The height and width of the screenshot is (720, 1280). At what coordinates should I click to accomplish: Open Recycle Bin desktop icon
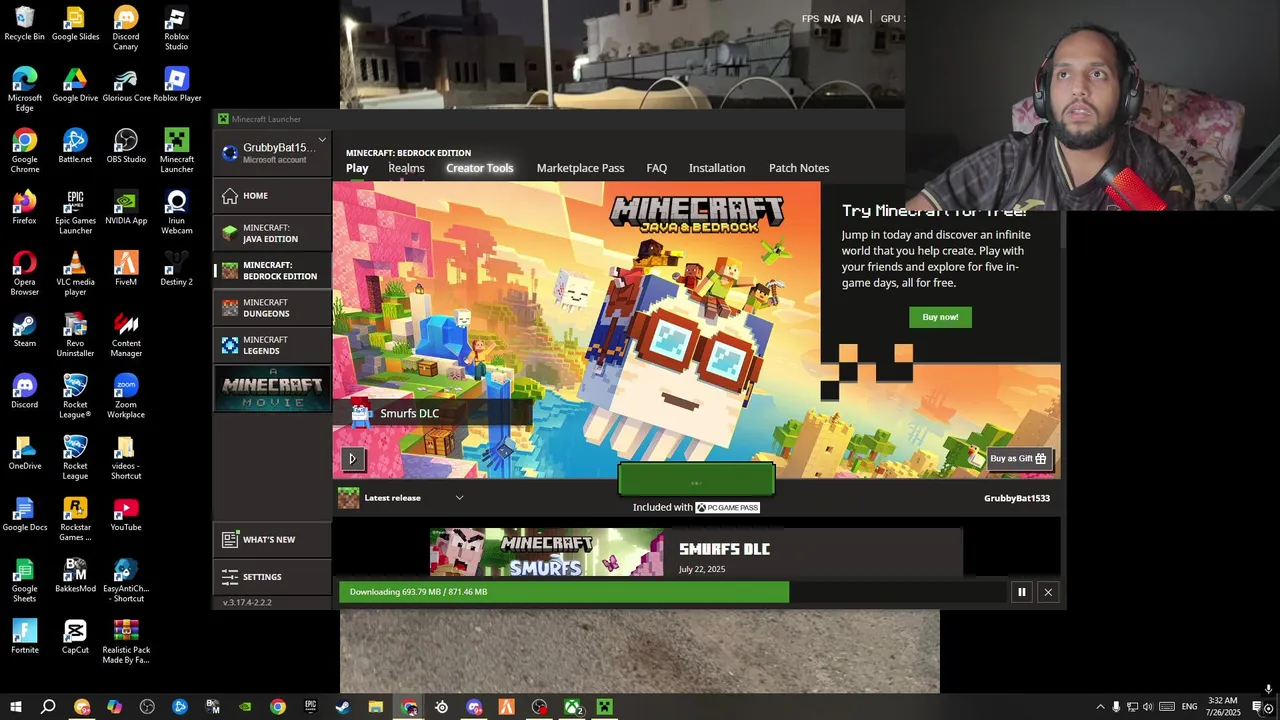click(24, 24)
